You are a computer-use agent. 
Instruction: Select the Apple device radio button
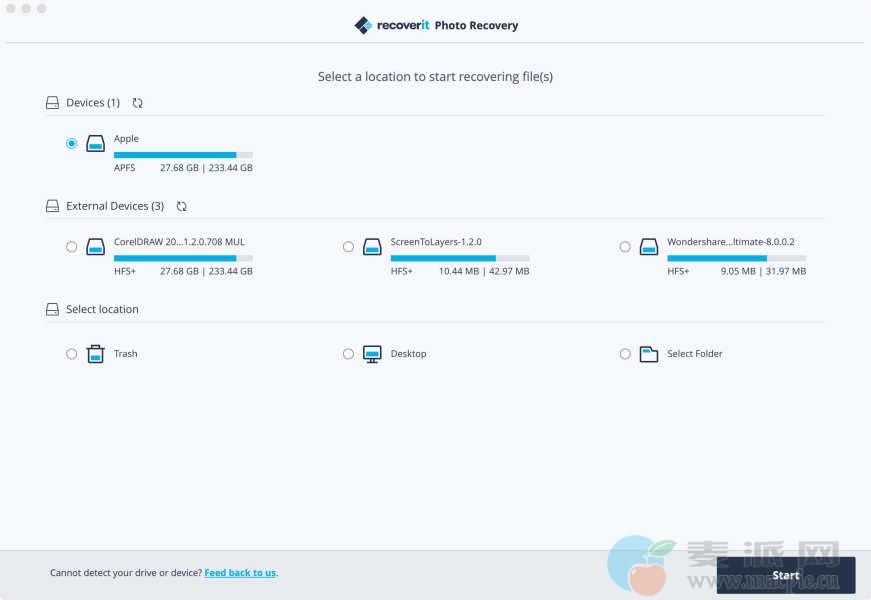coord(71,144)
